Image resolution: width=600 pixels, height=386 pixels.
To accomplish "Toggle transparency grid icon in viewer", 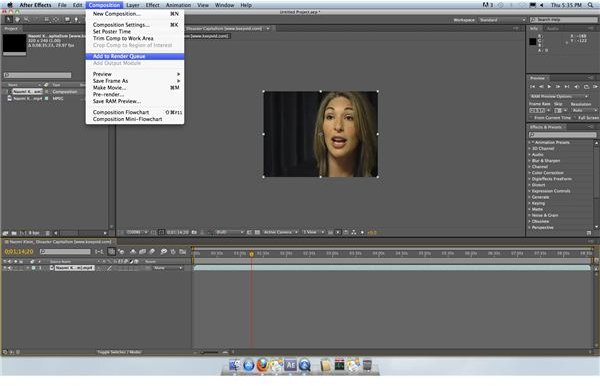I will [x=258, y=233].
